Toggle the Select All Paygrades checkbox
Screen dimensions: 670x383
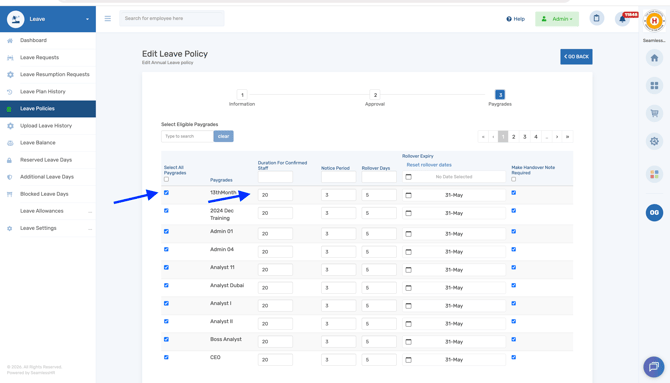pos(166,179)
